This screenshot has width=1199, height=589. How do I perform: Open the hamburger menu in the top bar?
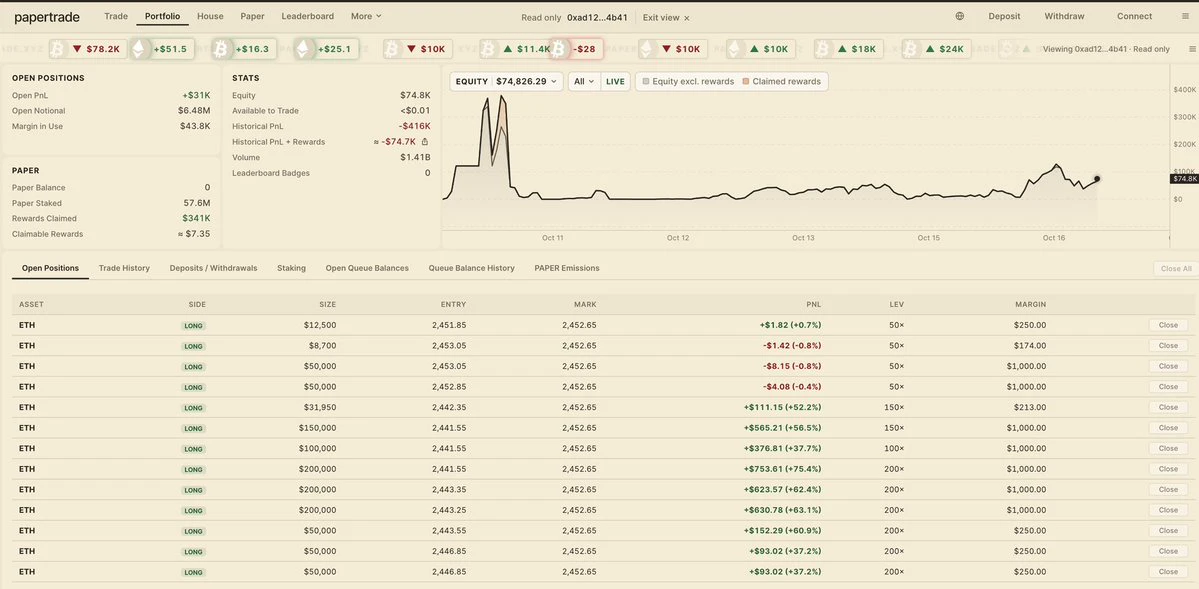[1186, 16]
